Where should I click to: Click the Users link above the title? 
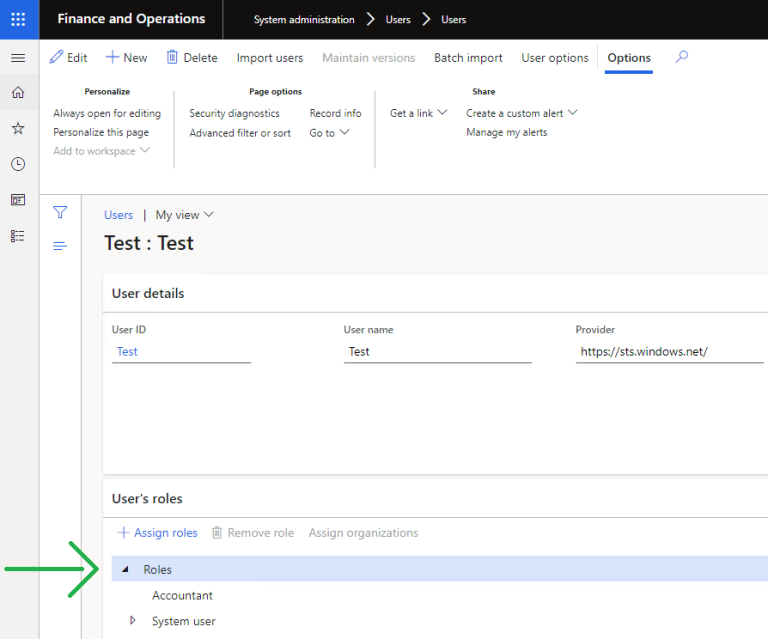tap(119, 215)
